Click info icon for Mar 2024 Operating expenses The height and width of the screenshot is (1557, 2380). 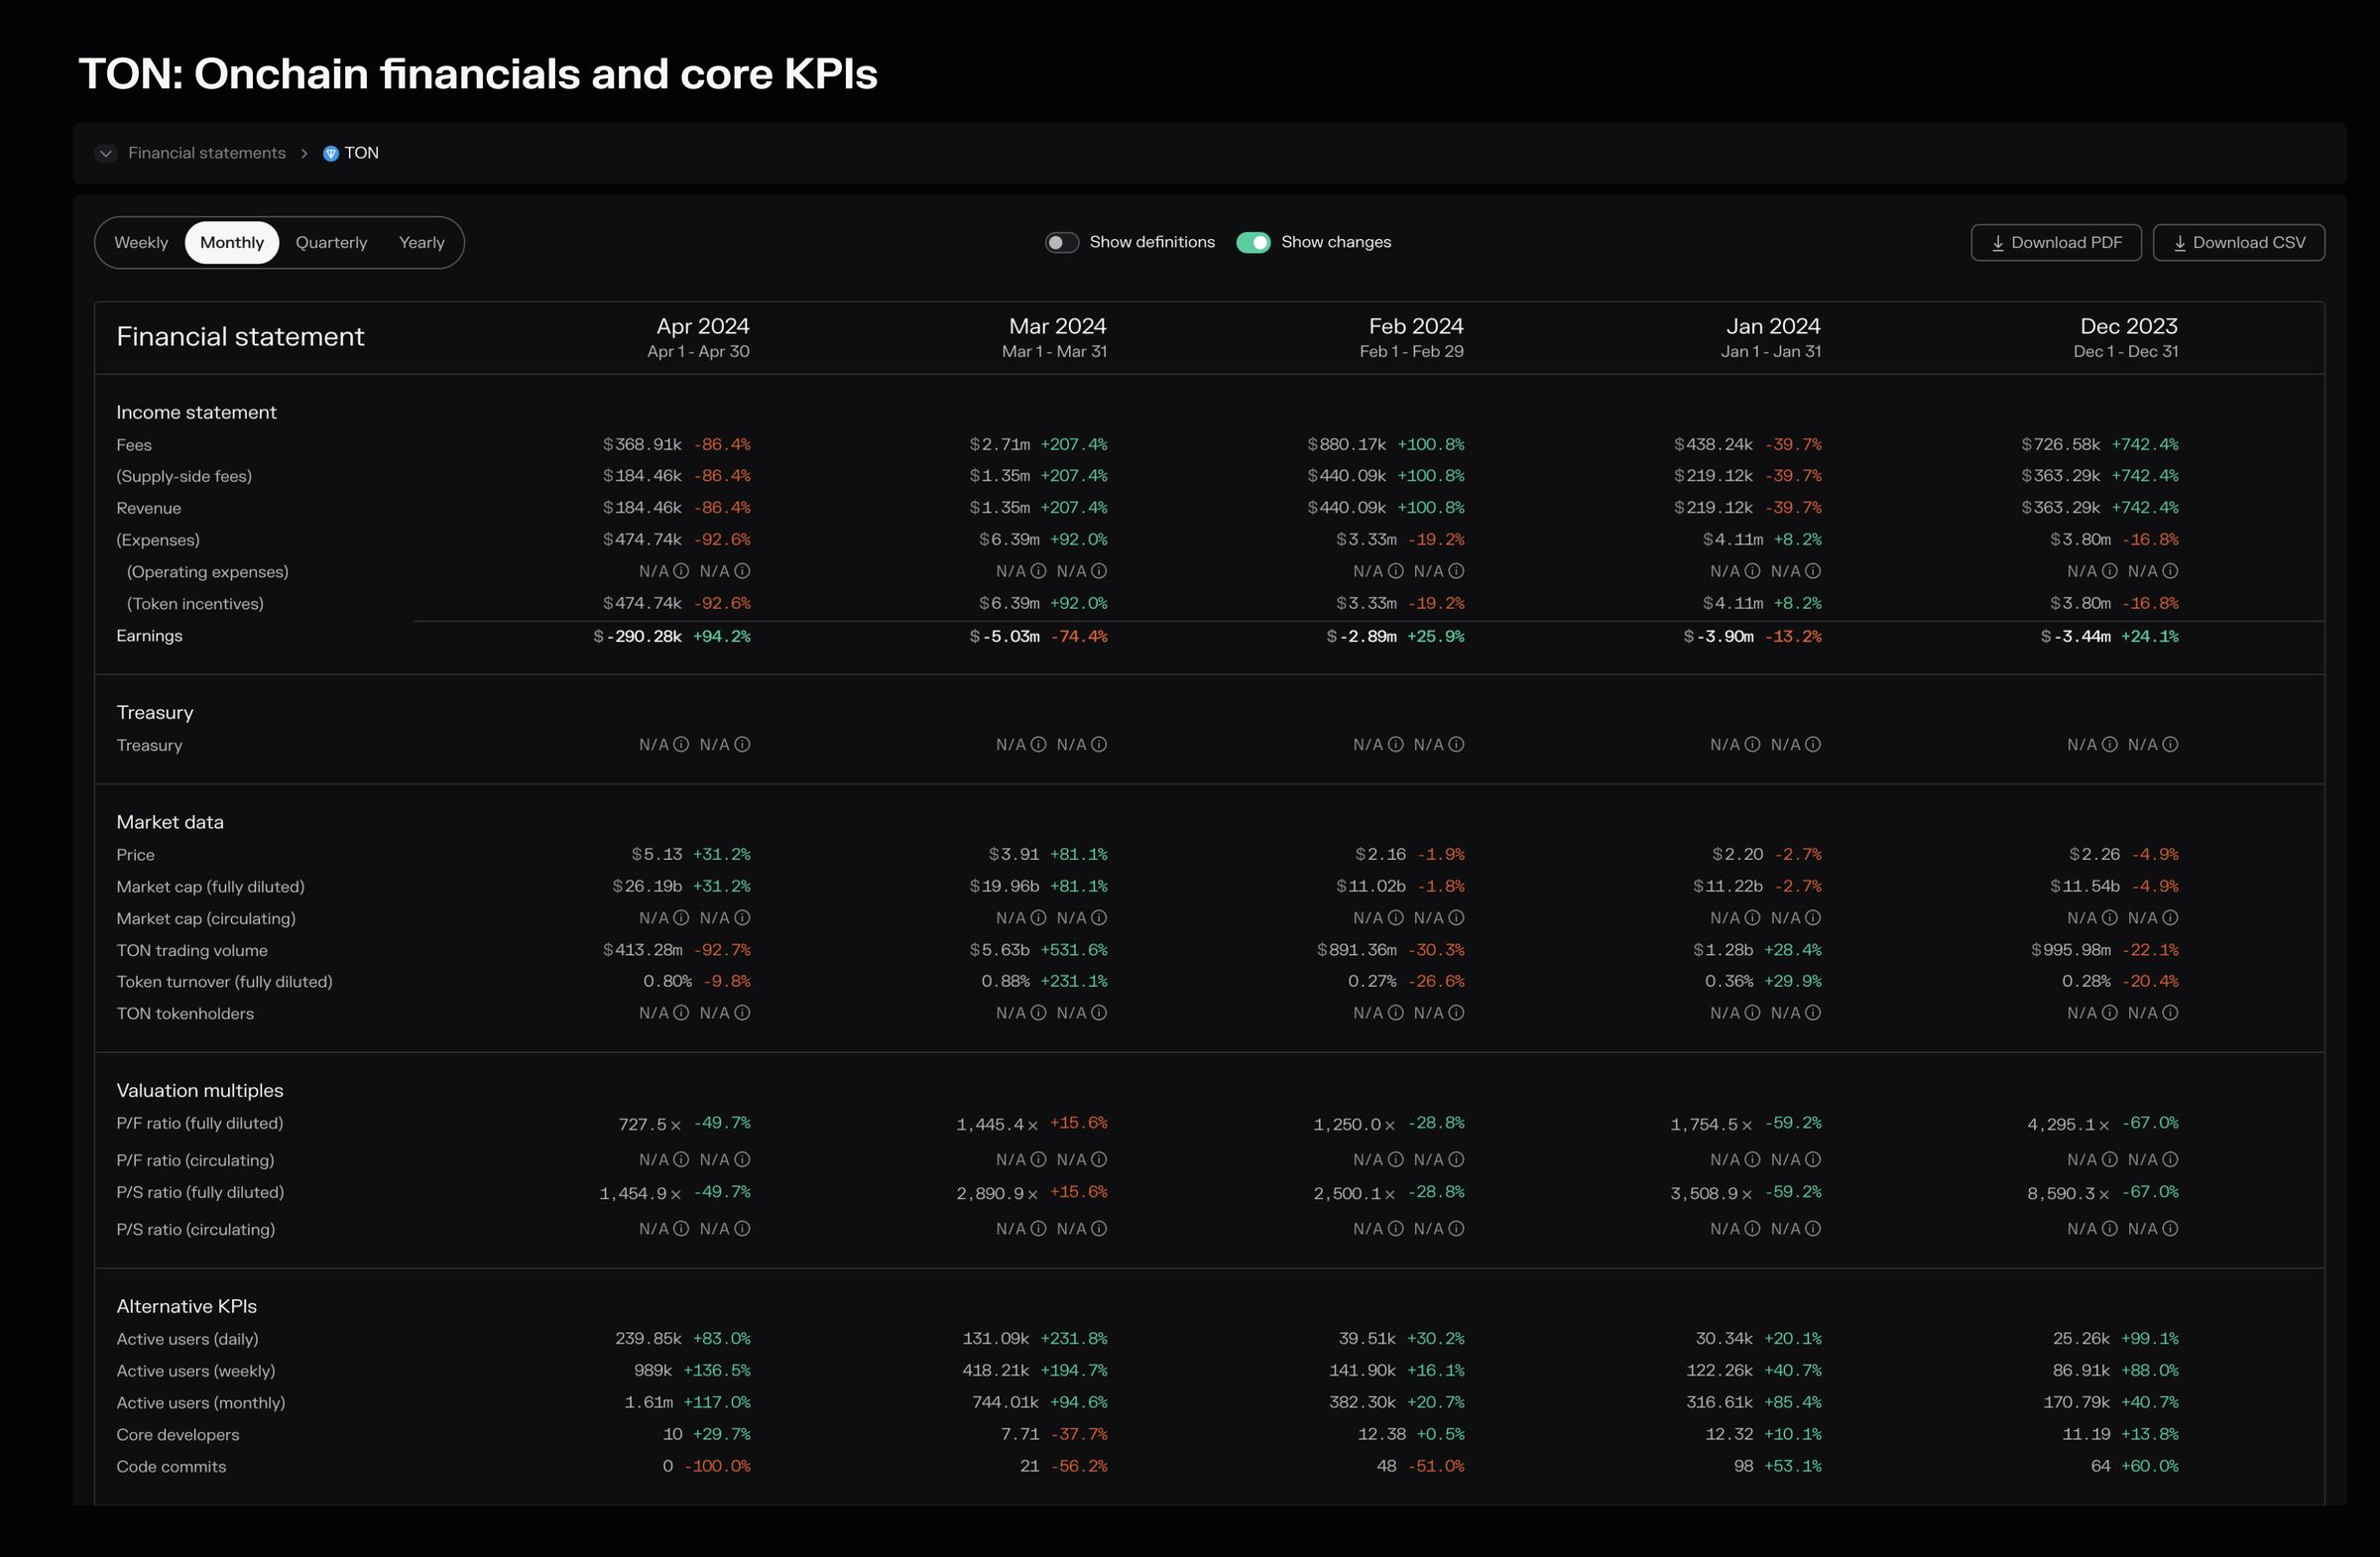click(1038, 572)
